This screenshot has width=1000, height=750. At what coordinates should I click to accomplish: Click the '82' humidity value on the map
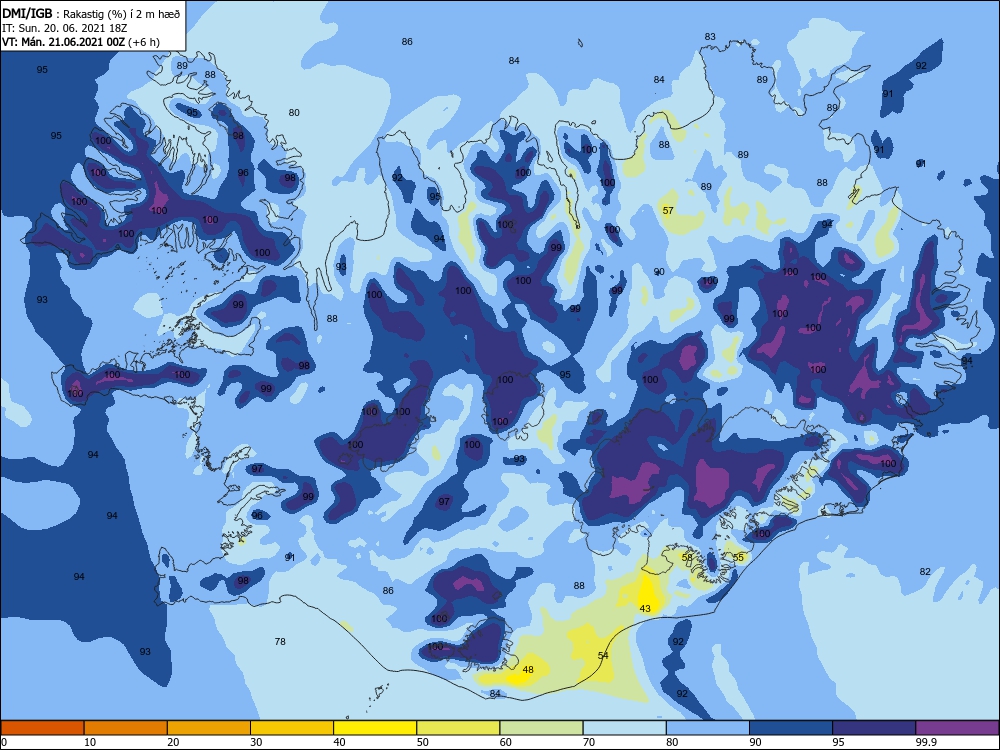coord(925,572)
